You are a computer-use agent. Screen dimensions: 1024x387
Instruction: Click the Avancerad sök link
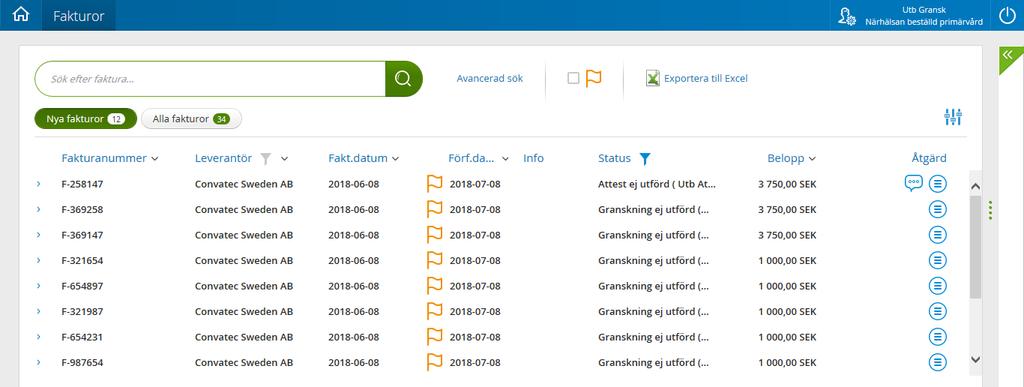(x=490, y=78)
